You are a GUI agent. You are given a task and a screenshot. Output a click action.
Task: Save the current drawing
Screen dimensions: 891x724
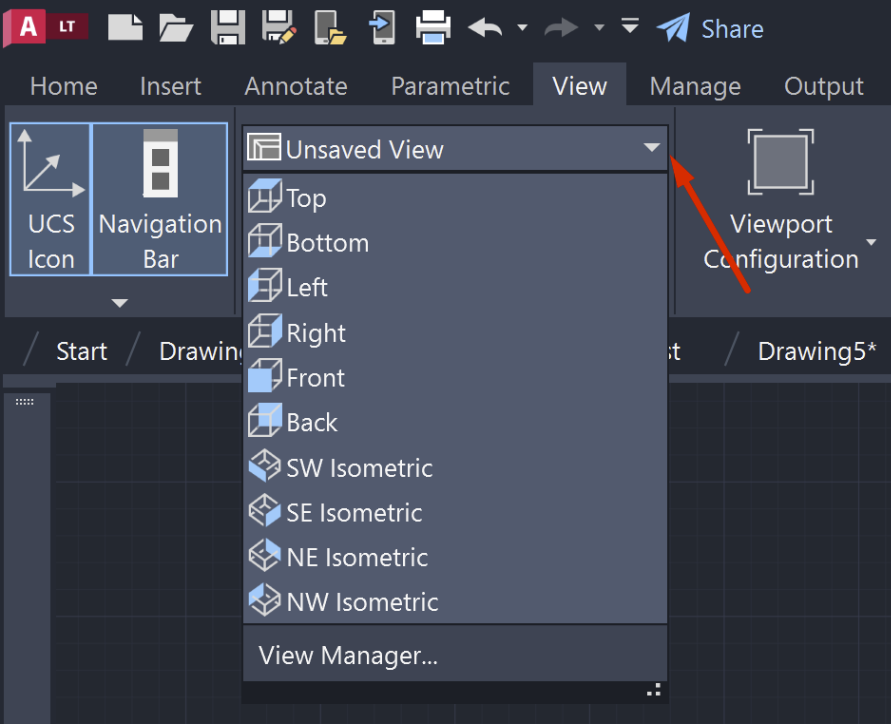pos(228,28)
